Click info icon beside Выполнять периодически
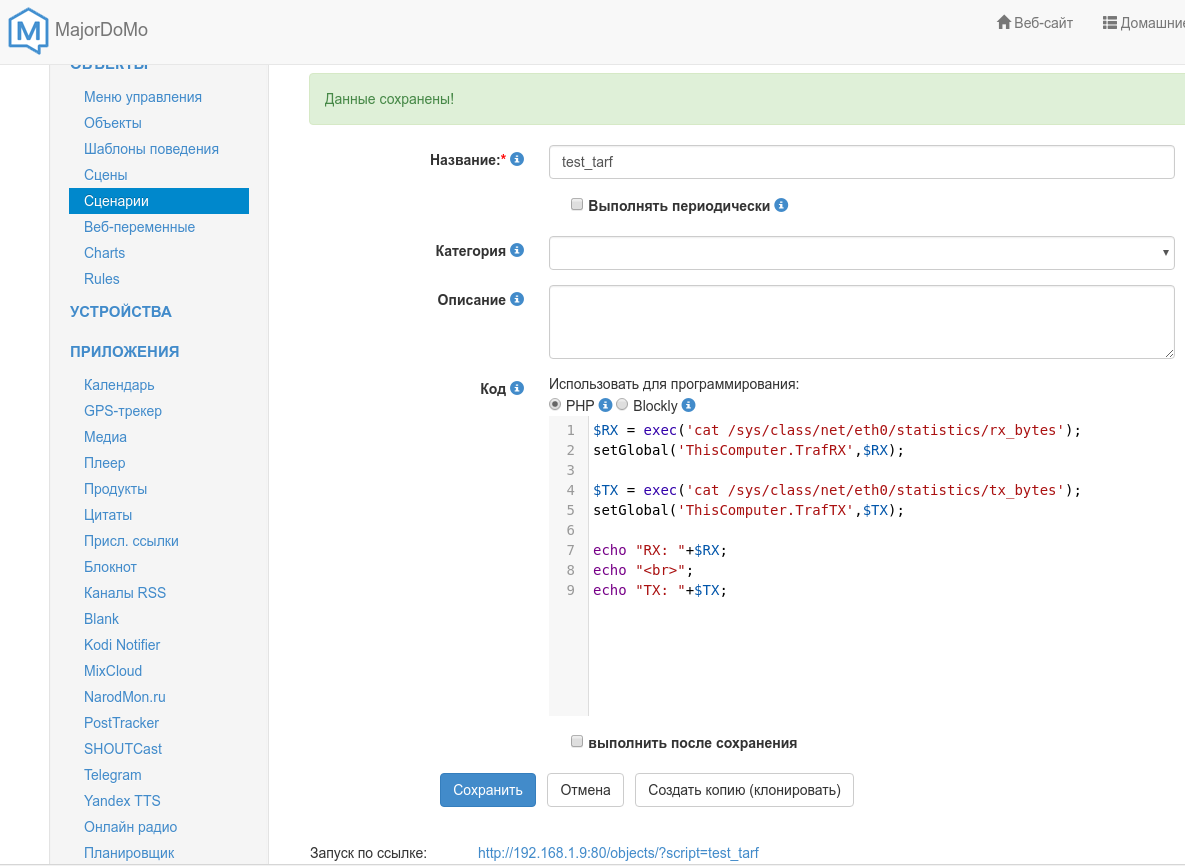This screenshot has height=866, width=1185. [781, 205]
